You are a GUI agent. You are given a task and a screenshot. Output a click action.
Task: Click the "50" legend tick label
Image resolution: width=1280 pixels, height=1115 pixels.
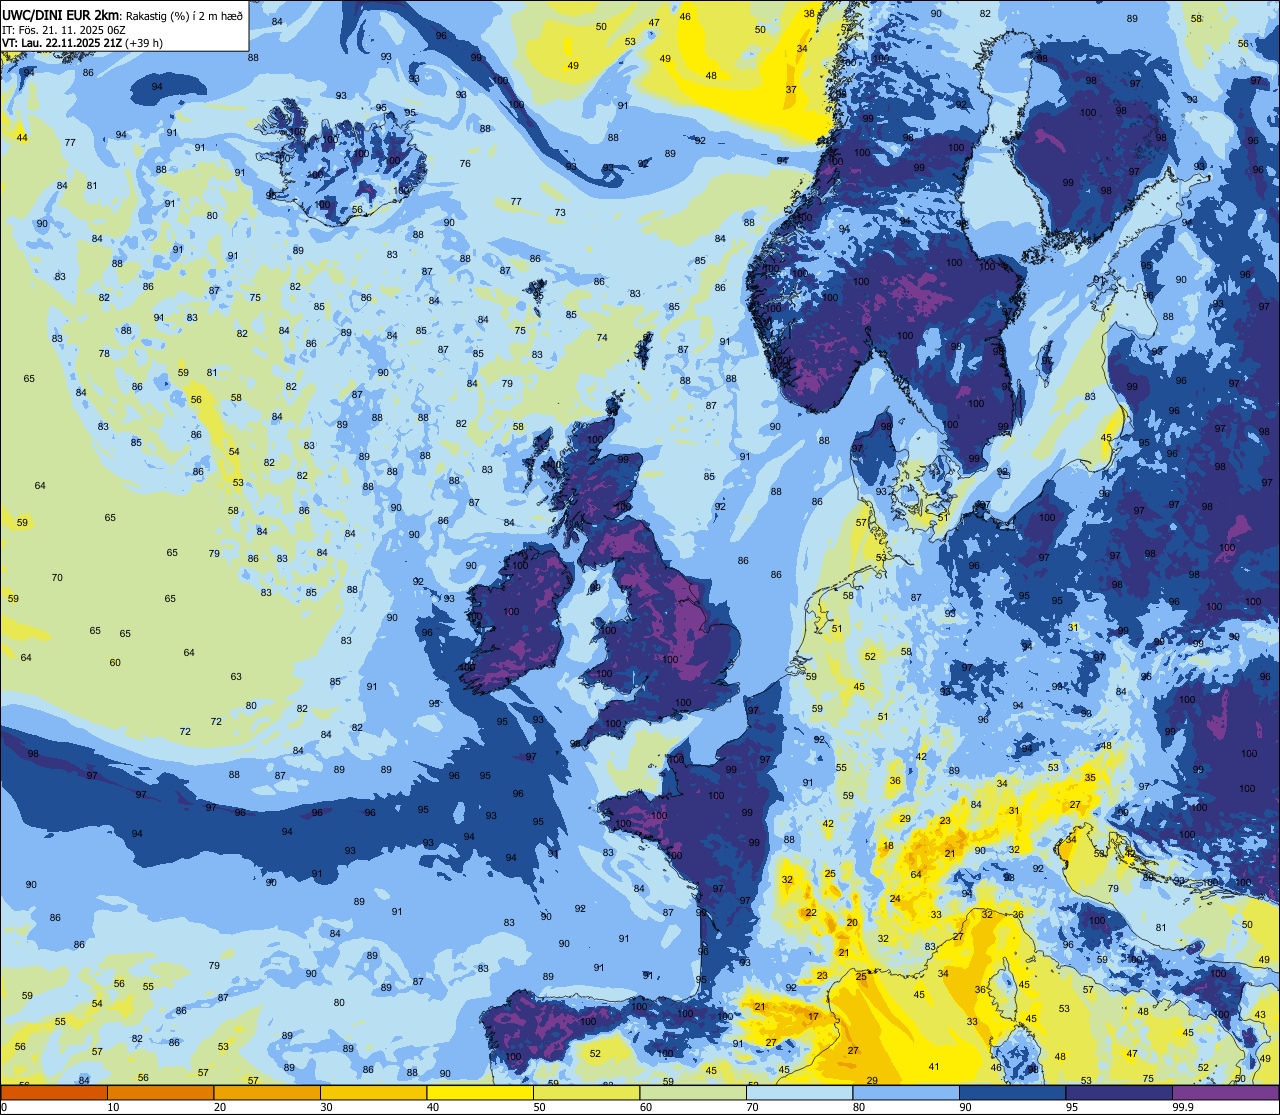(x=539, y=1107)
